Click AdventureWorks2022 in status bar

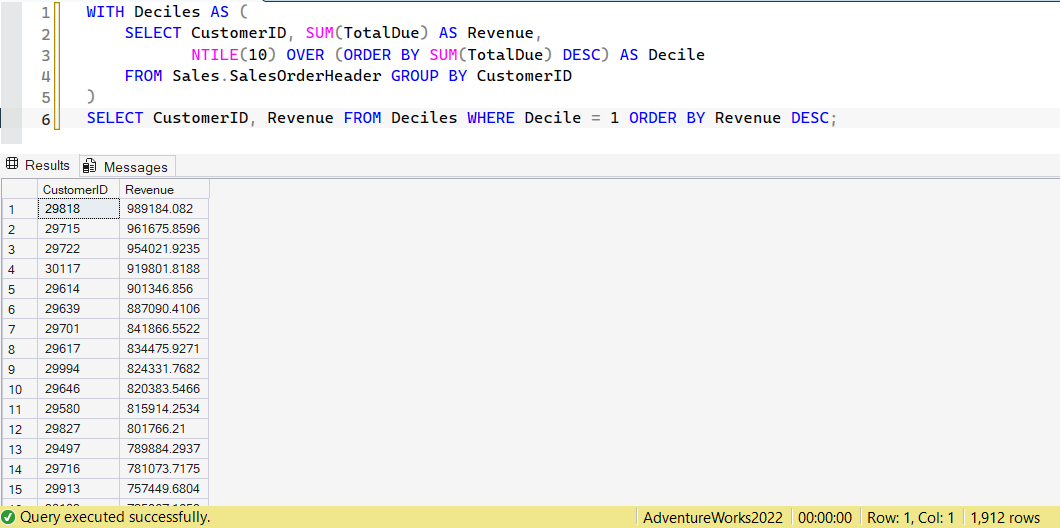[x=713, y=519]
